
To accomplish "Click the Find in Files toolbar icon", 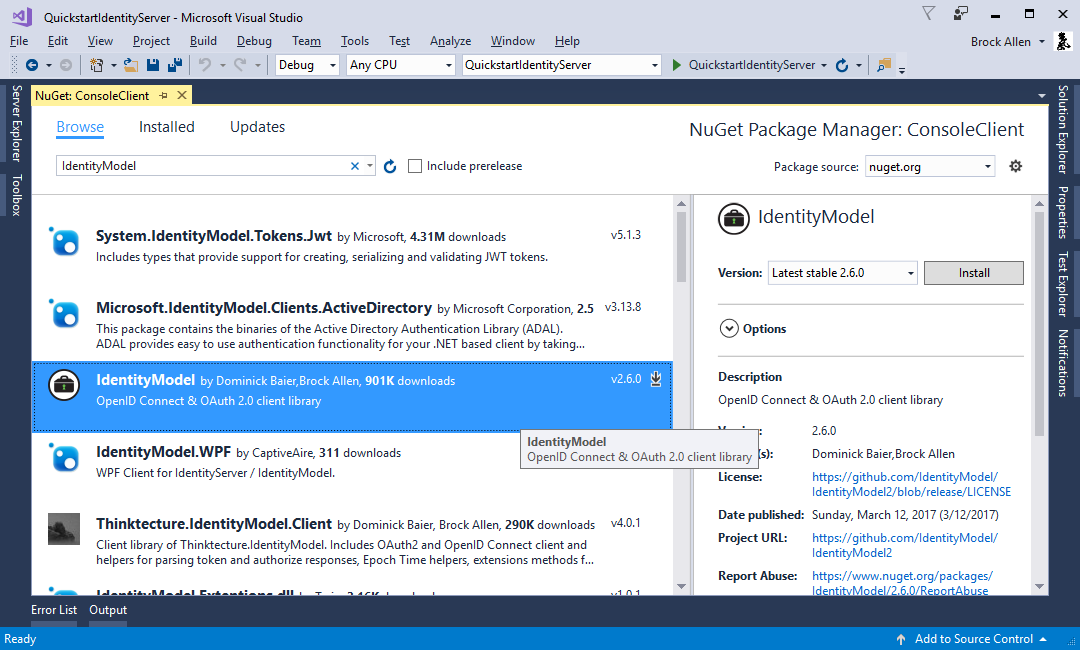I will click(884, 65).
